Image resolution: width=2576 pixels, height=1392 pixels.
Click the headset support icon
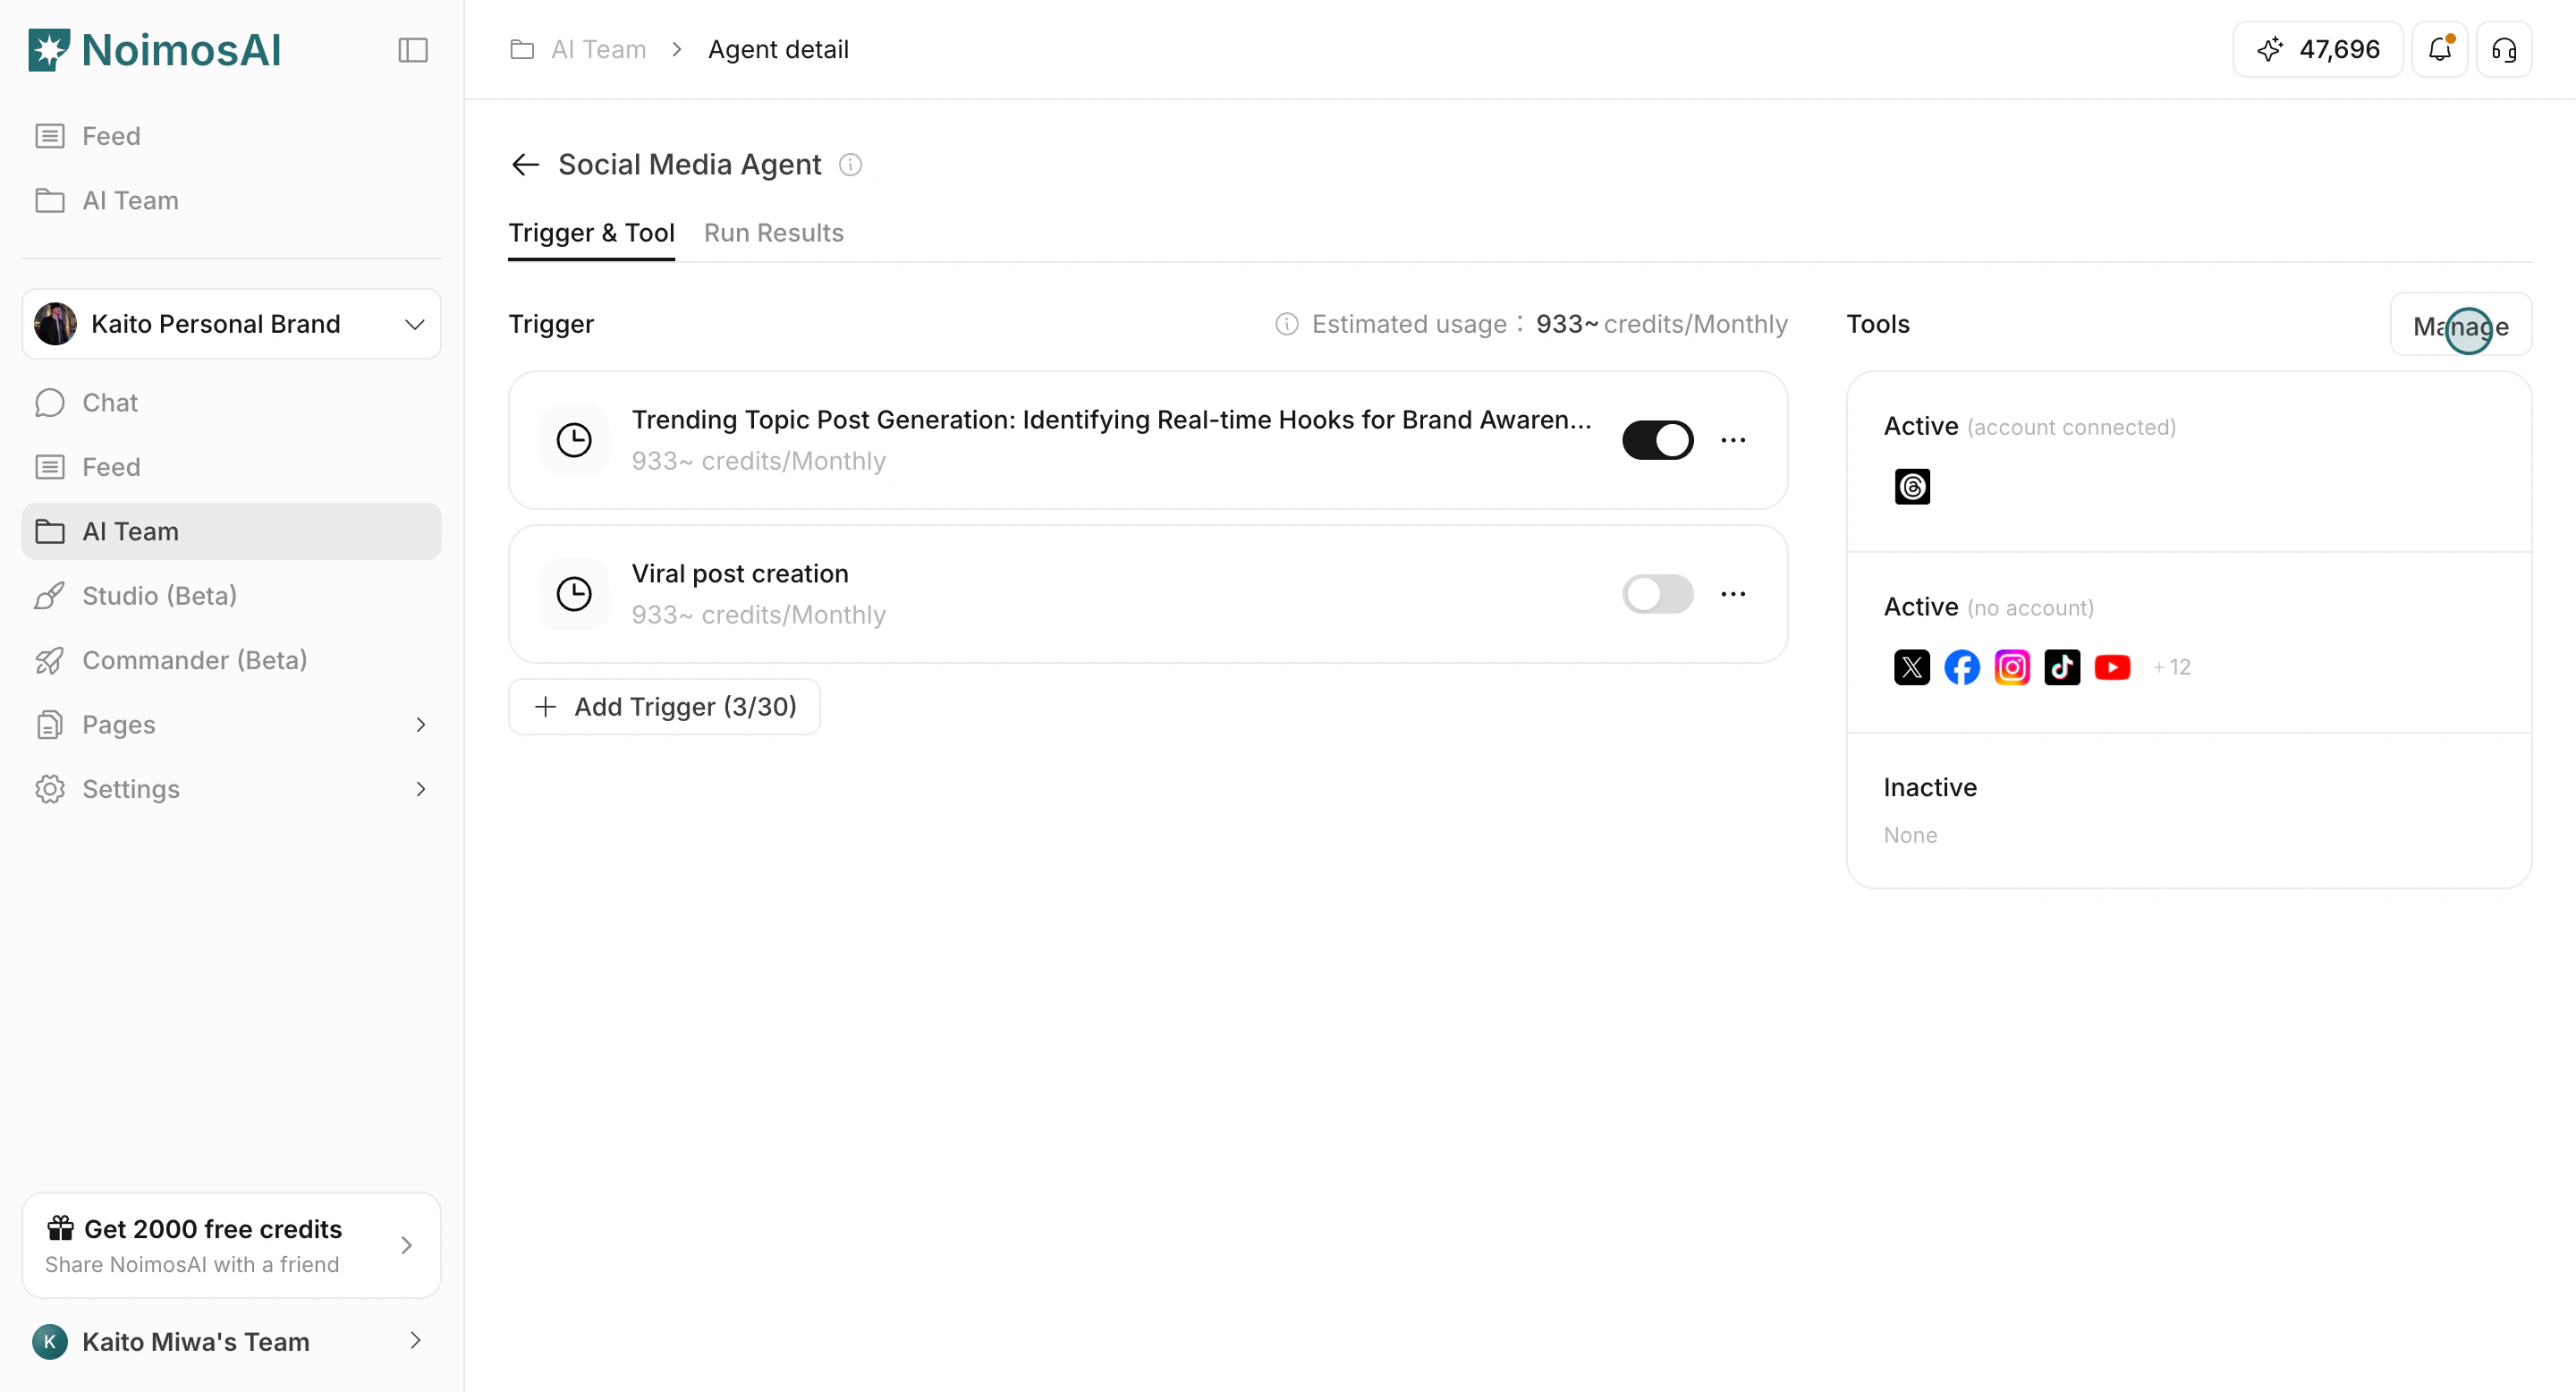(x=2504, y=49)
